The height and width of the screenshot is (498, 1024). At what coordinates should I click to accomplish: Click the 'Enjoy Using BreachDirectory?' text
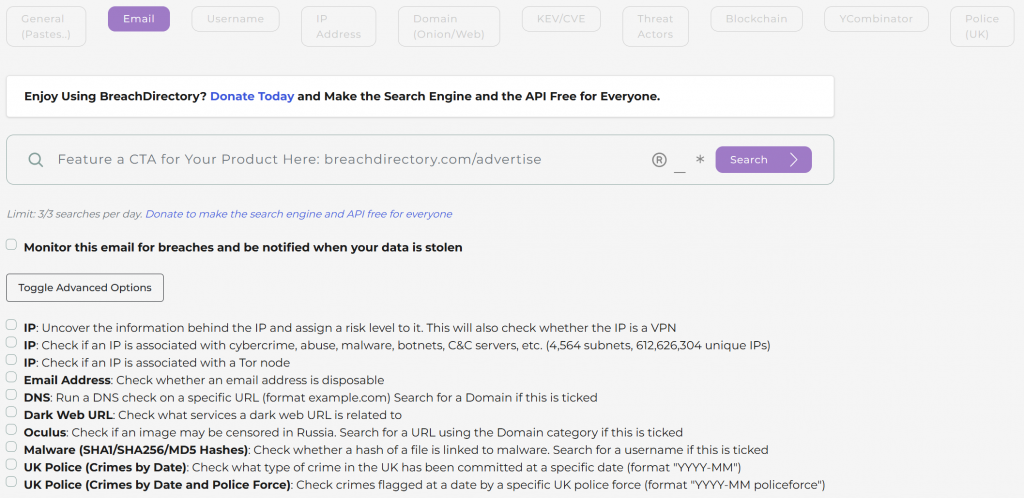click(116, 97)
